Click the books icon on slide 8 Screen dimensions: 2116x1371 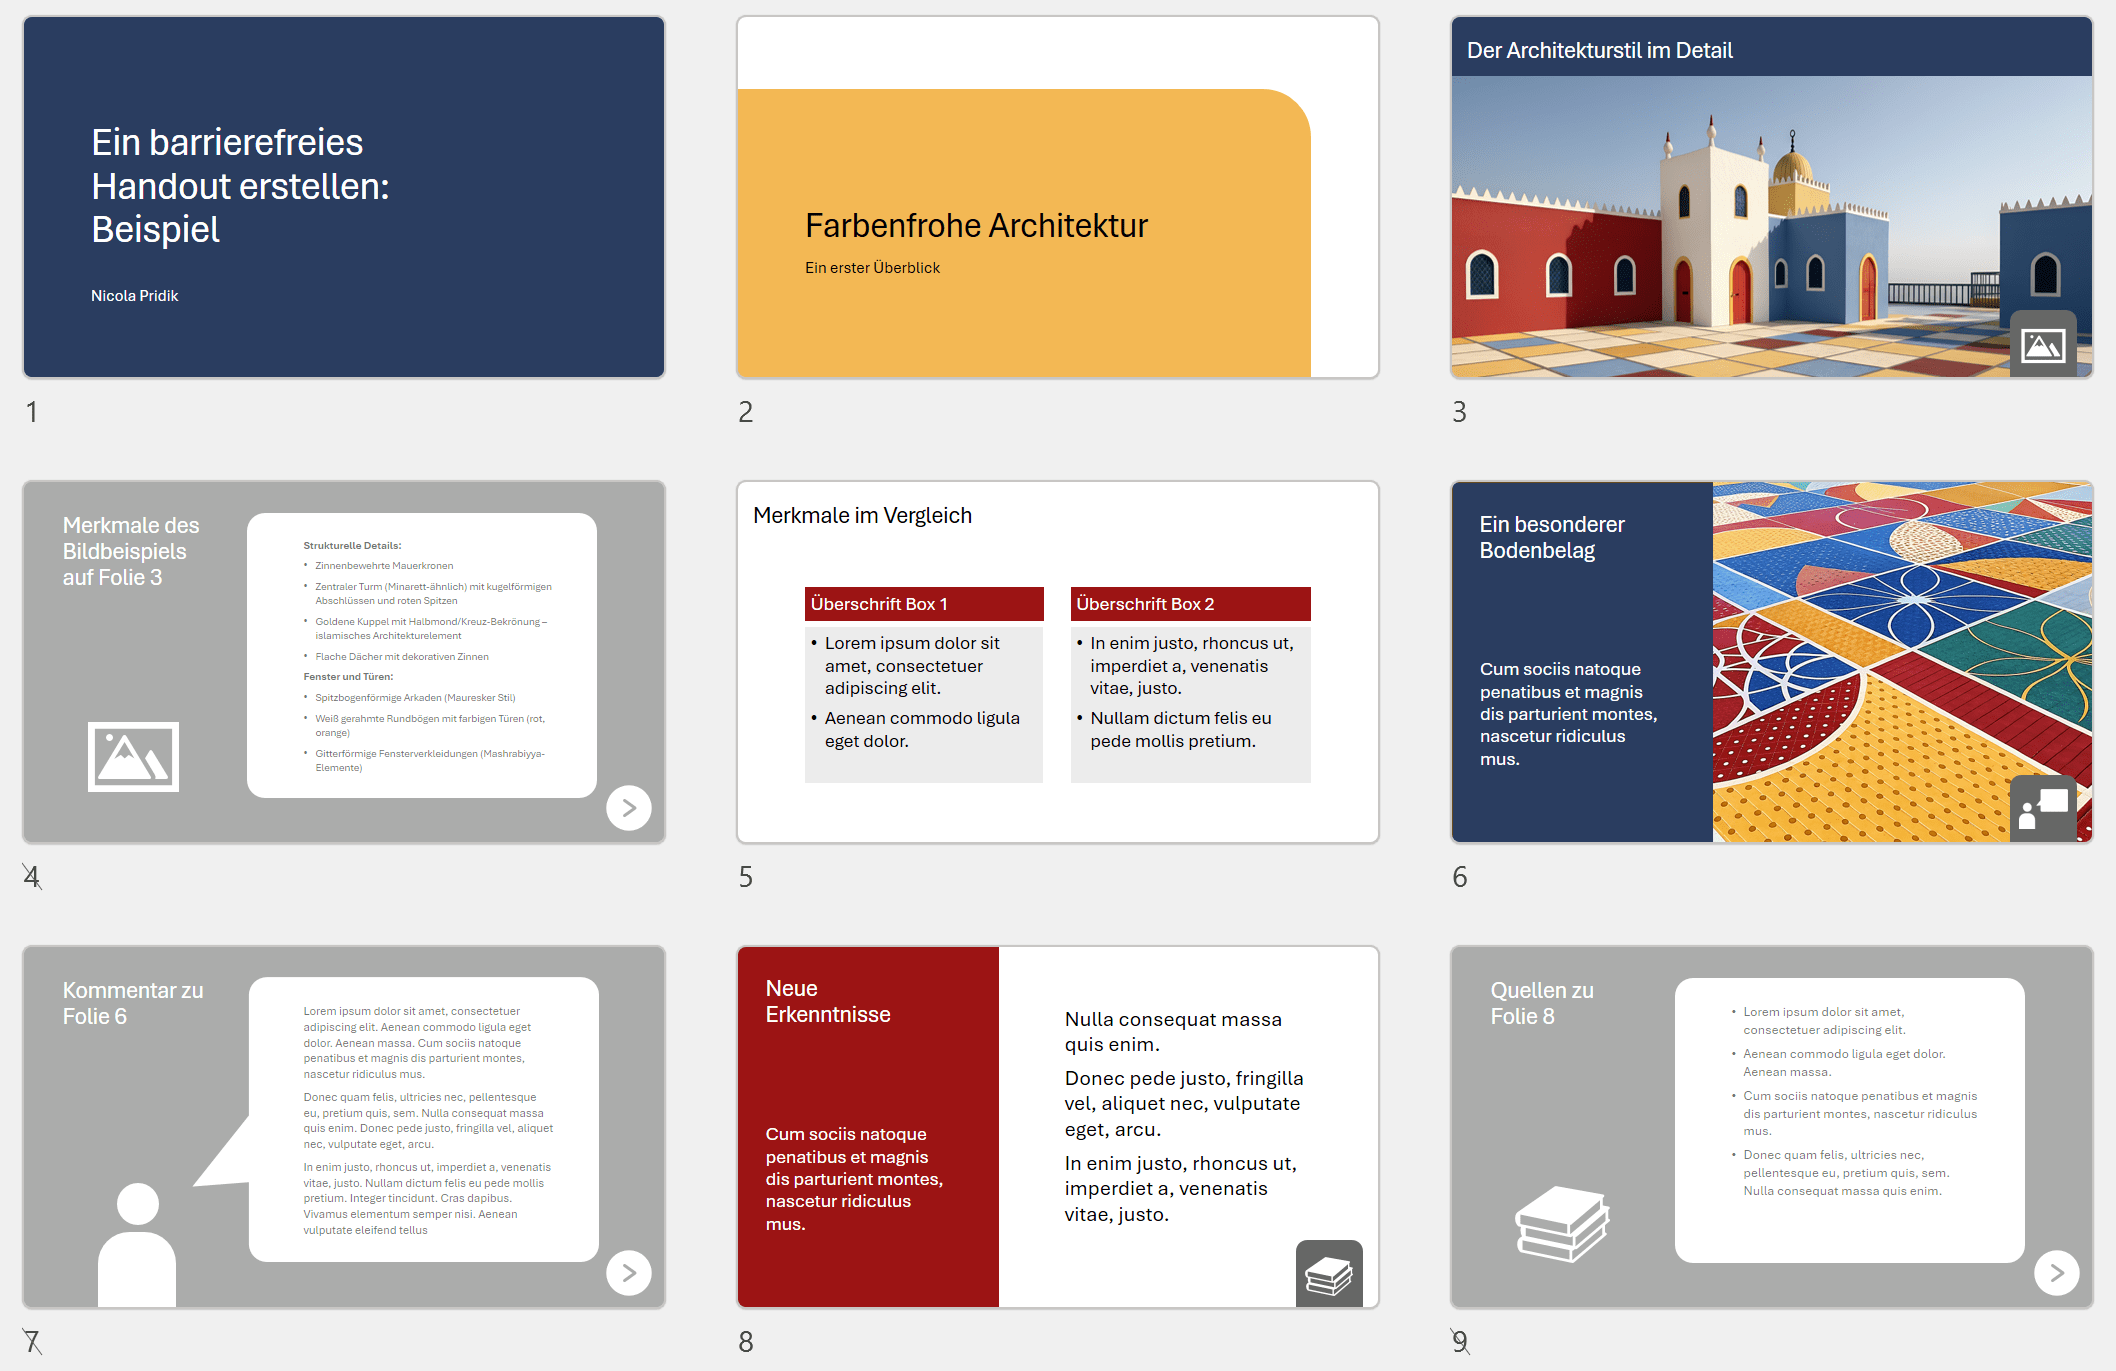[1329, 1273]
